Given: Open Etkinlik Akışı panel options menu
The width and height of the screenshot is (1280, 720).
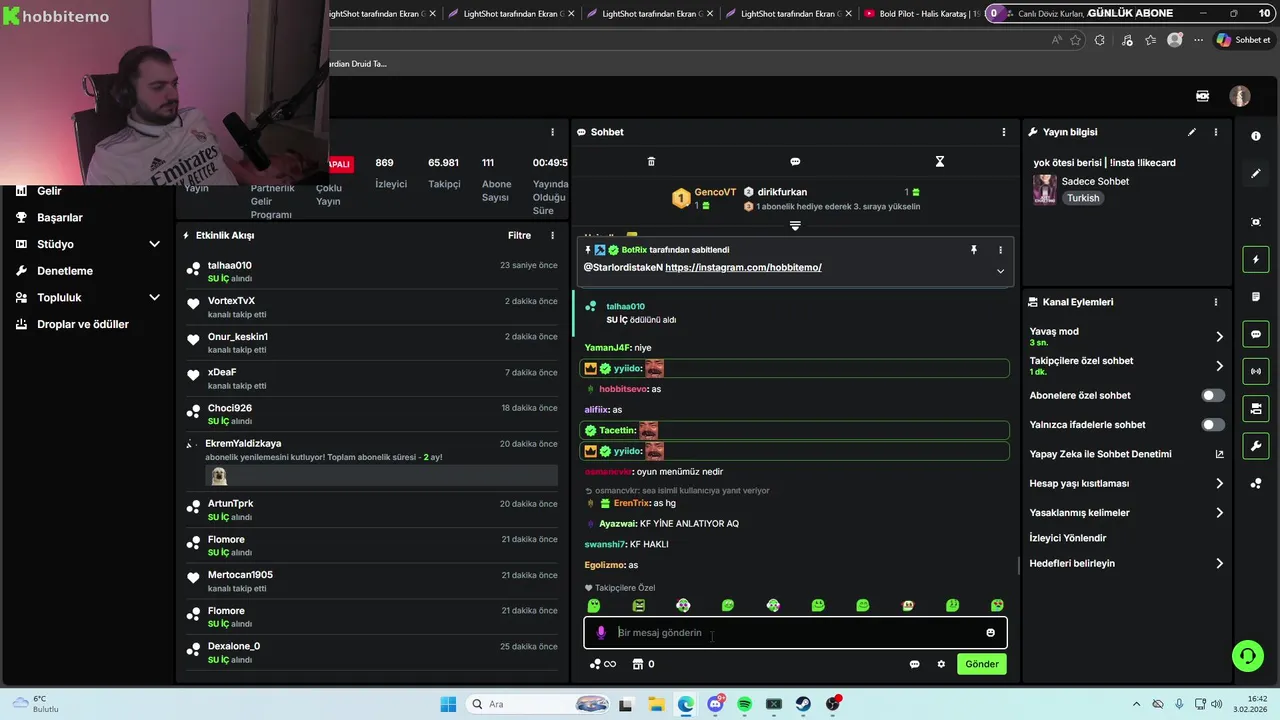Looking at the screenshot, I should tap(552, 236).
